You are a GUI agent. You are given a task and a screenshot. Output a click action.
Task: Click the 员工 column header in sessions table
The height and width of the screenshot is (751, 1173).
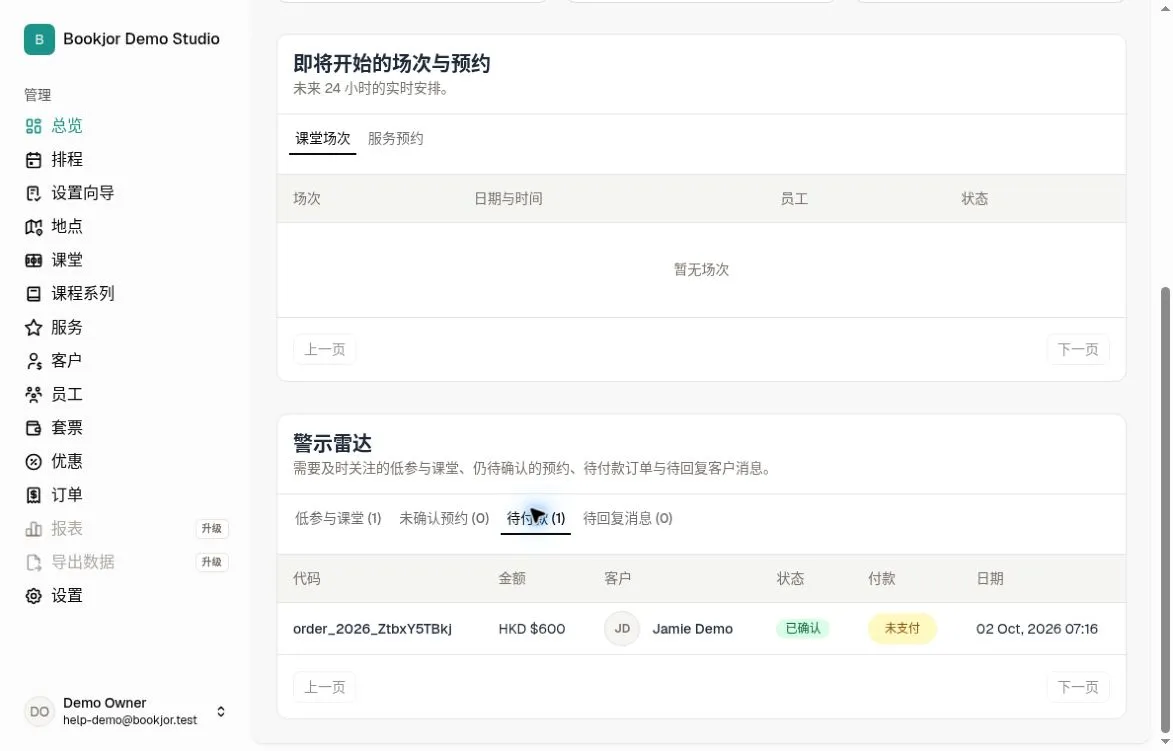coord(794,198)
